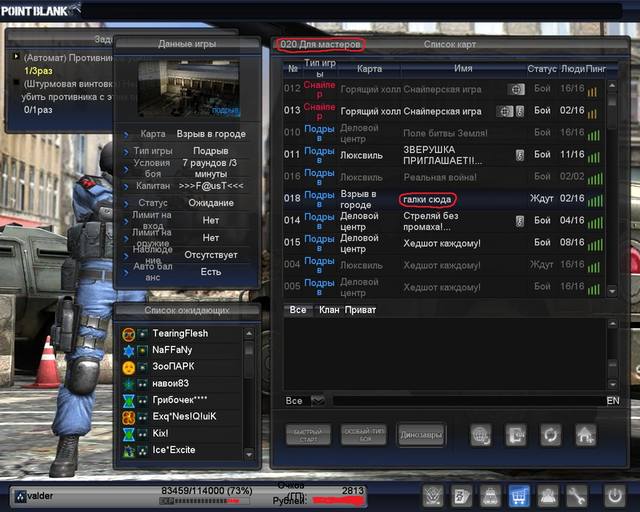Open the mission cards icon in bottom bar
640x512 pixels.
click(x=462, y=496)
